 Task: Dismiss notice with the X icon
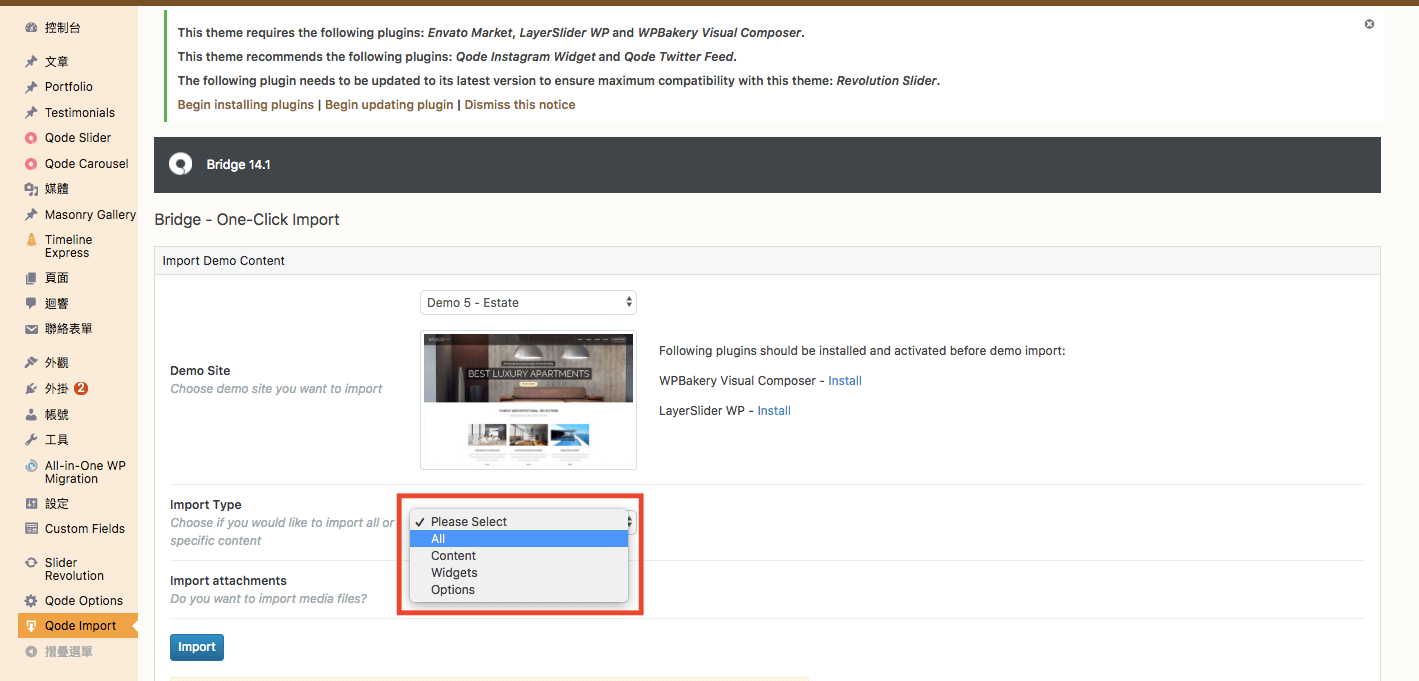tap(1369, 24)
